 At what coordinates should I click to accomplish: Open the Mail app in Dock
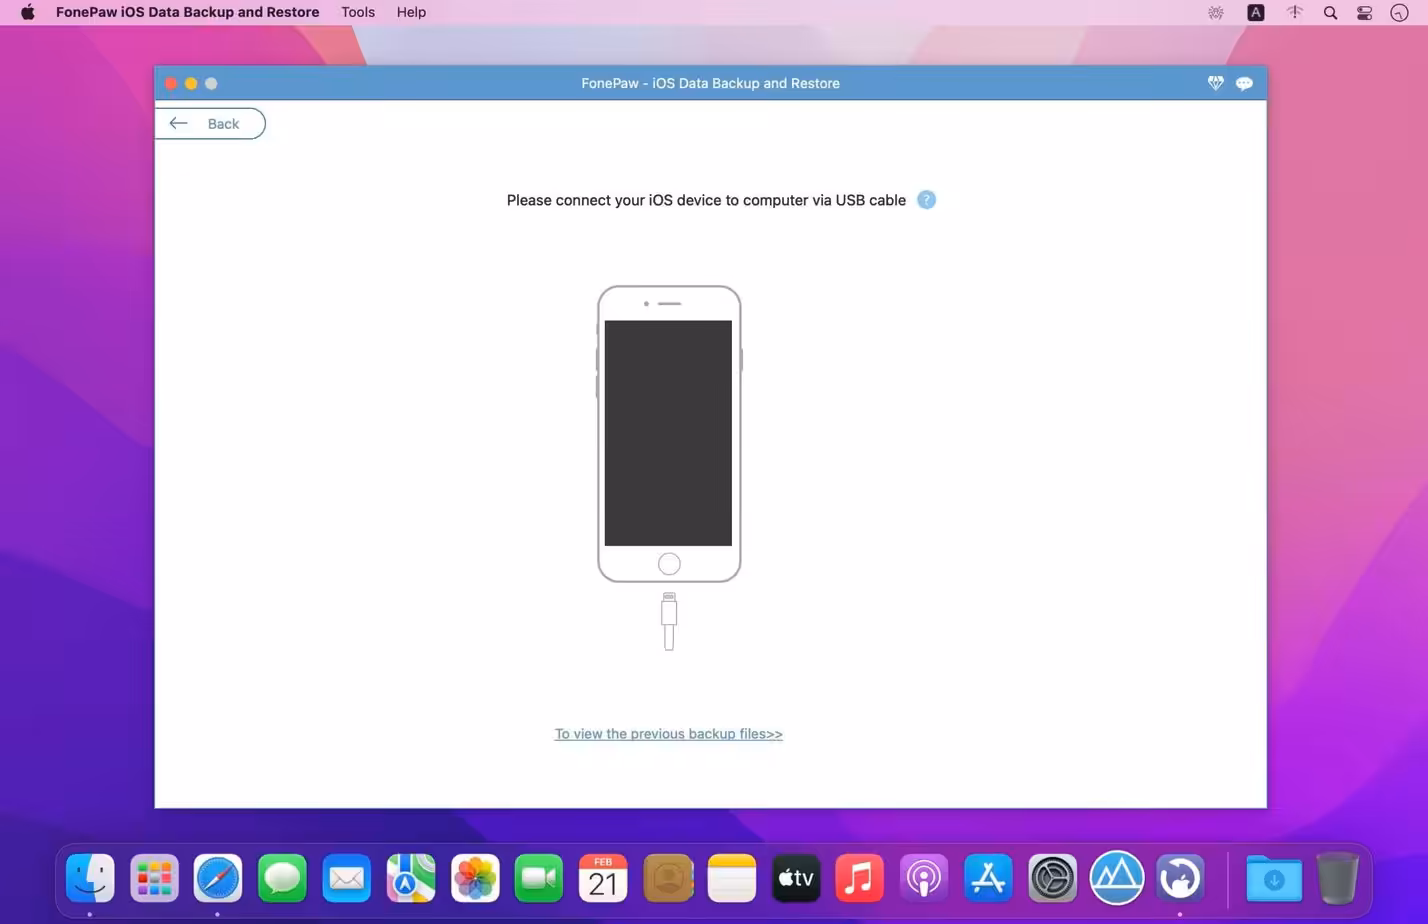(347, 878)
